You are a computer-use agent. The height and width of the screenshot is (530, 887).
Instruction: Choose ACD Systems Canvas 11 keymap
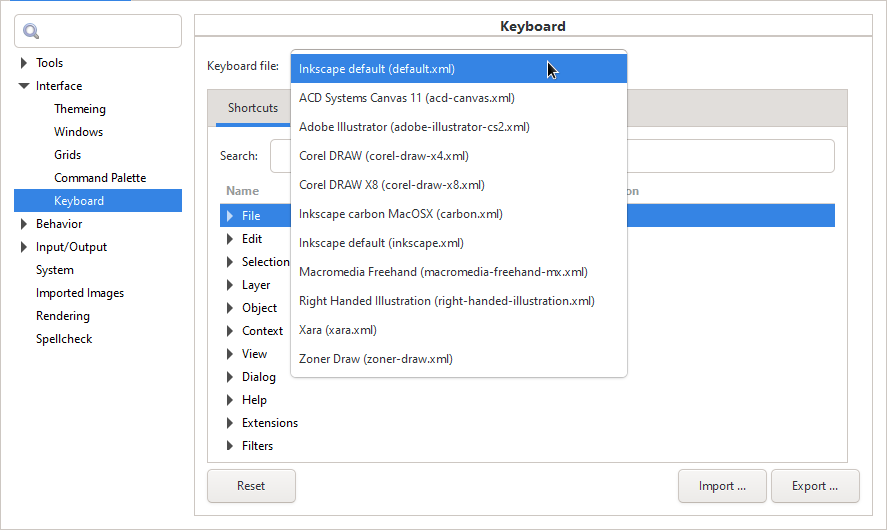[459, 98]
